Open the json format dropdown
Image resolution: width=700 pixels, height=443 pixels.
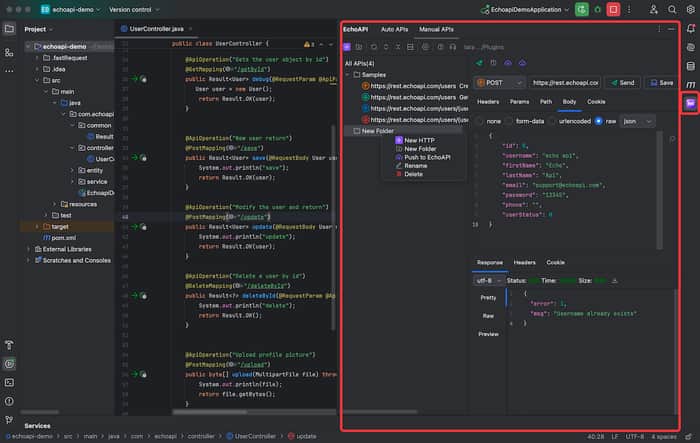(x=637, y=121)
